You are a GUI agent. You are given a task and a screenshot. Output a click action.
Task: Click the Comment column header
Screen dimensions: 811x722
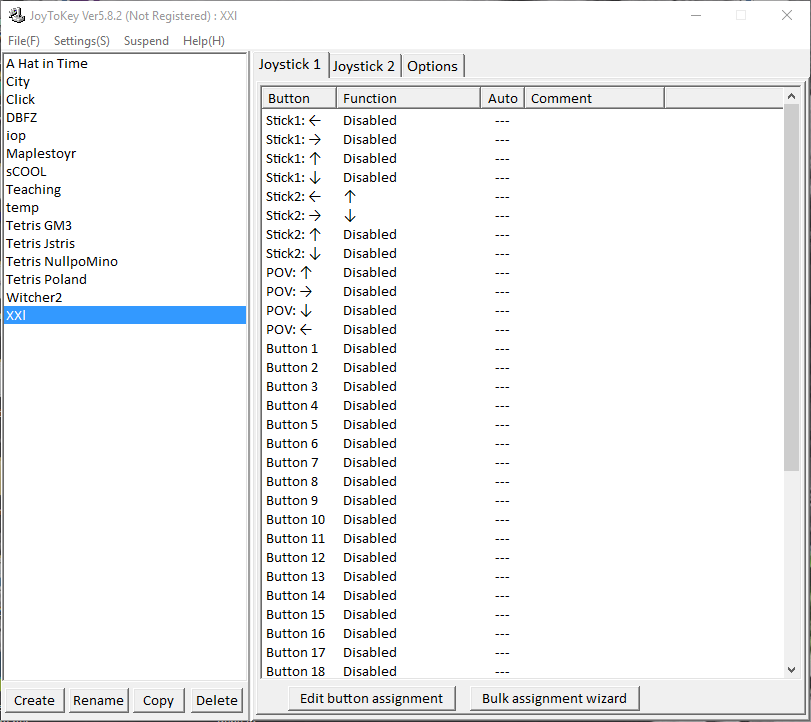[x=594, y=98]
